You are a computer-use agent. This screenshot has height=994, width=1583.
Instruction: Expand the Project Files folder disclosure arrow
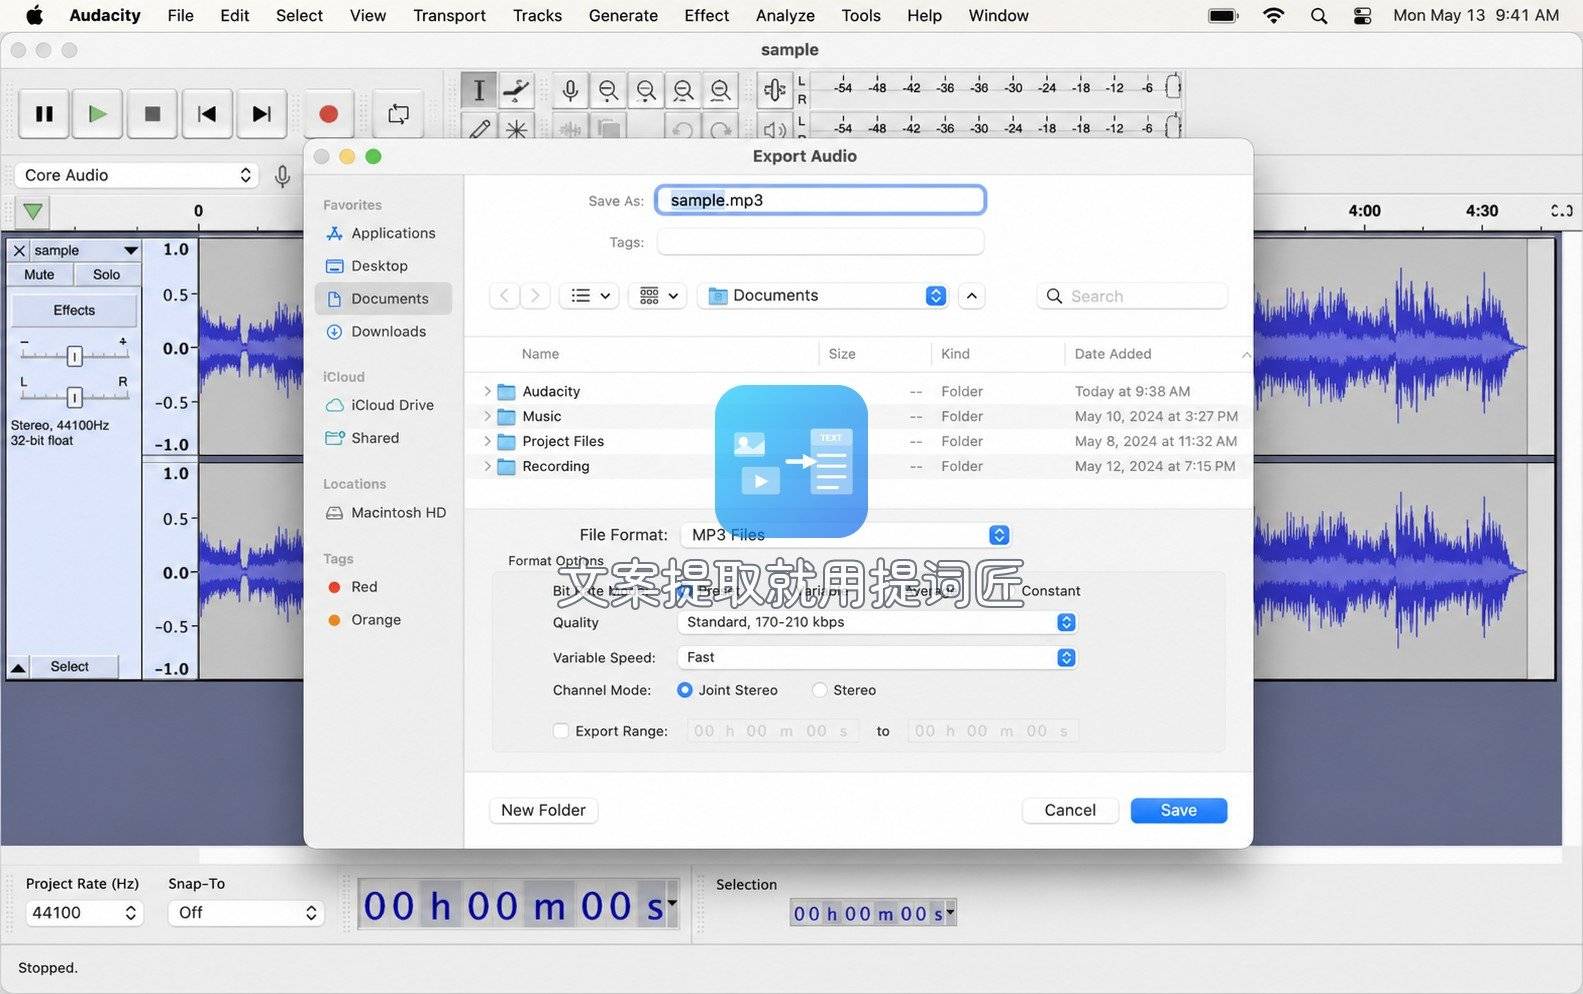(487, 441)
